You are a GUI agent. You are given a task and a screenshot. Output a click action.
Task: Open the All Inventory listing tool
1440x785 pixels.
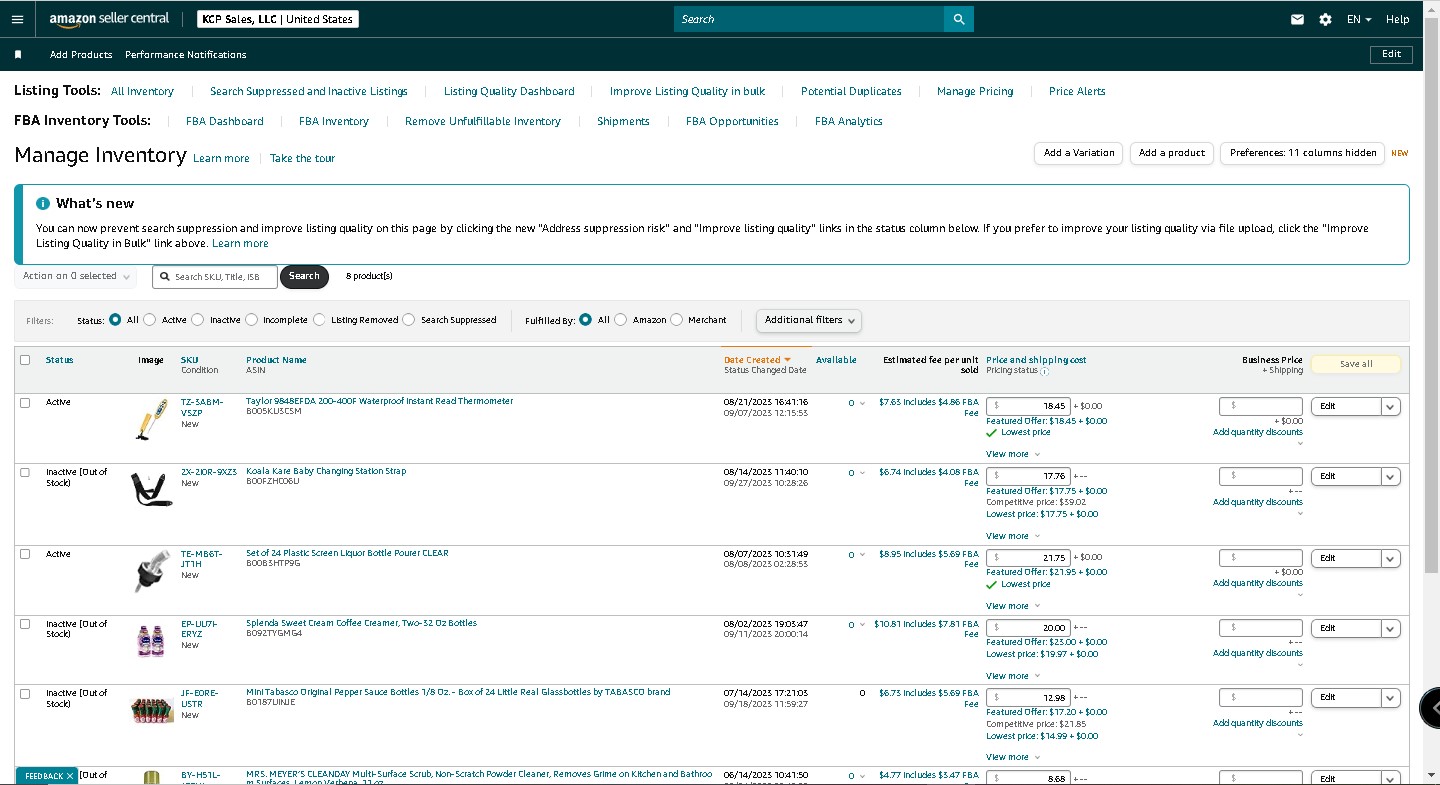pos(142,91)
